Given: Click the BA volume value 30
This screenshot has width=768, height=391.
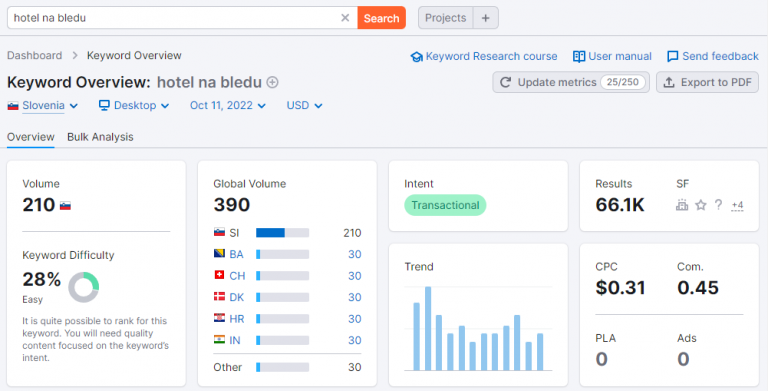Looking at the screenshot, I should [x=355, y=254].
